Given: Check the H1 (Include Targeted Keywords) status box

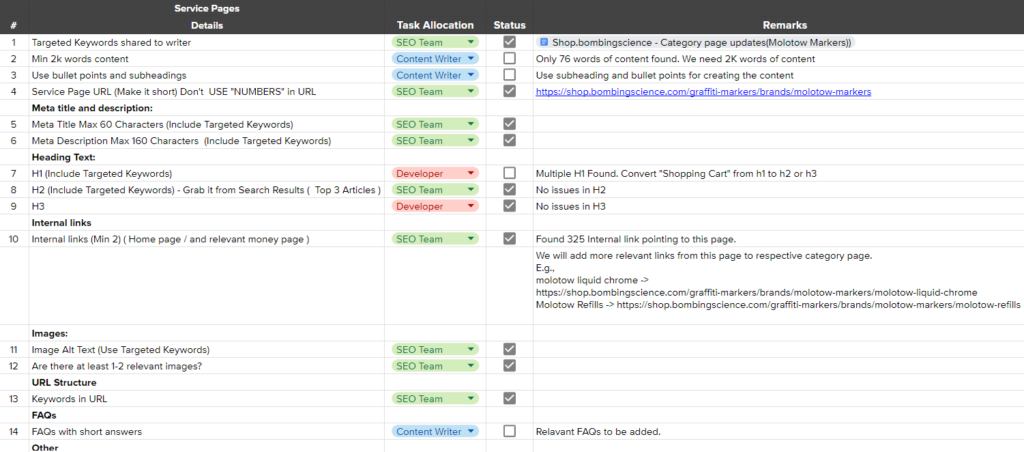Looking at the screenshot, I should pyautogui.click(x=509, y=173).
